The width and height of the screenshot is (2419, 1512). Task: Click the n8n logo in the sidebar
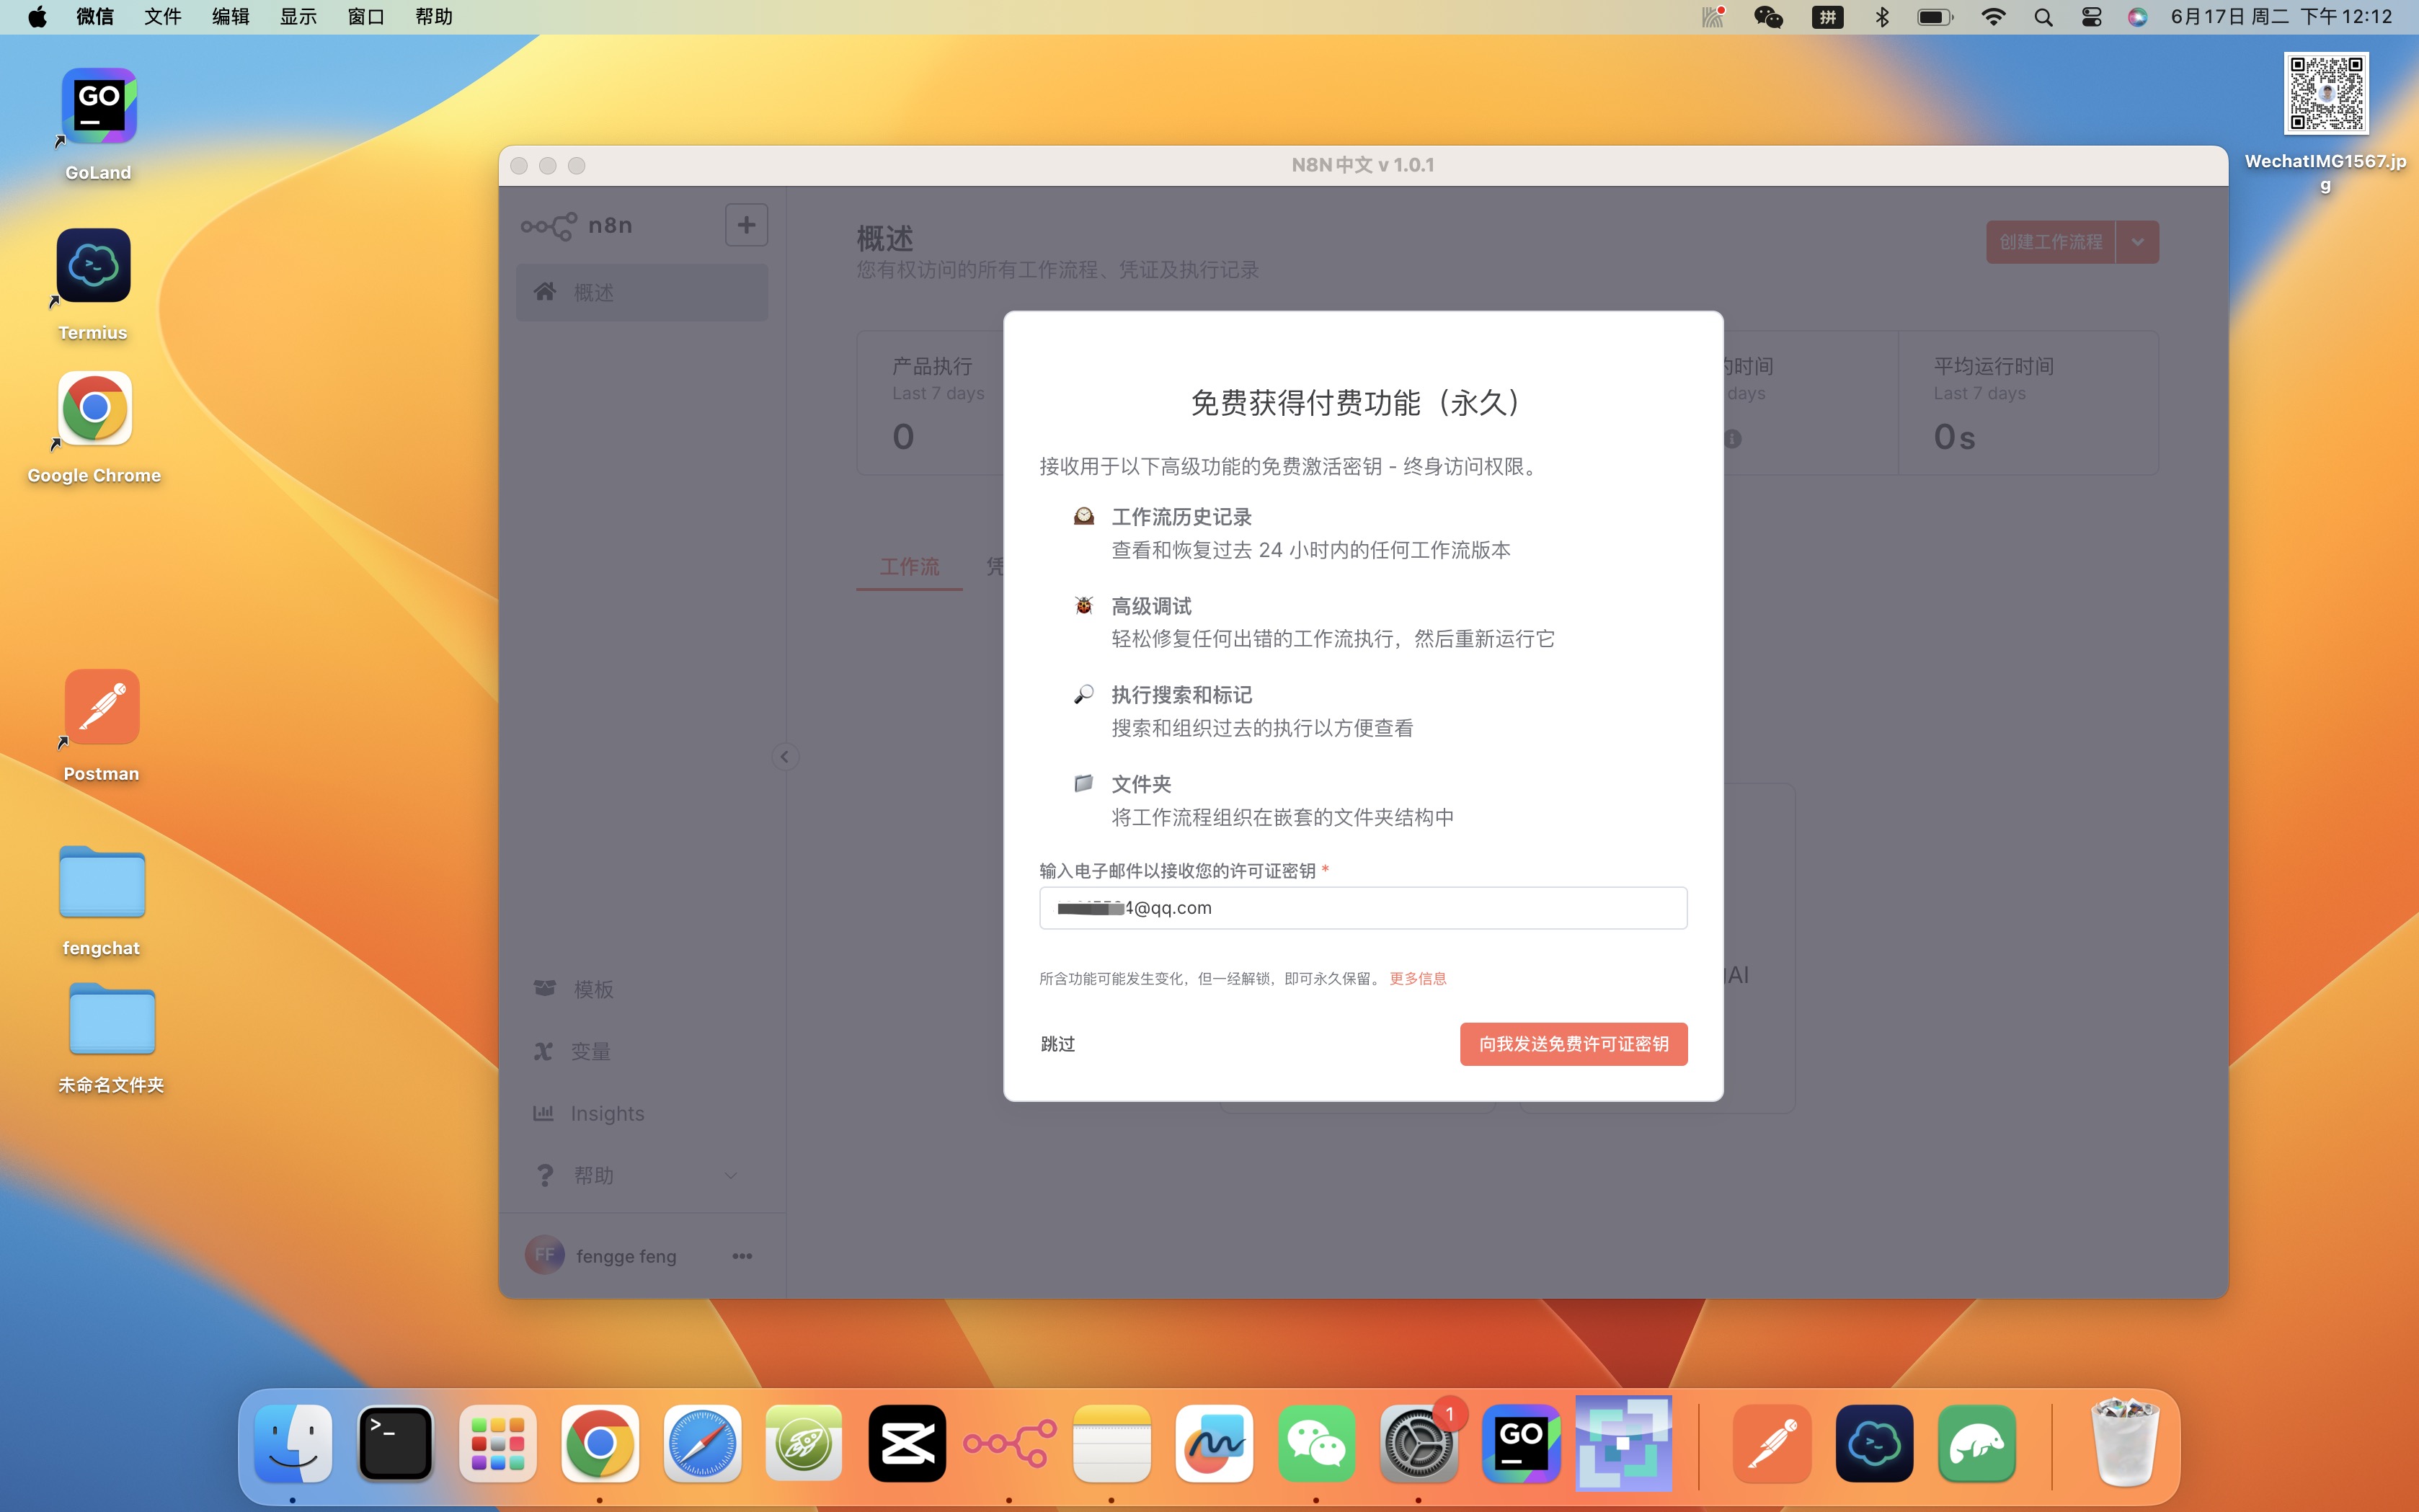click(x=577, y=226)
